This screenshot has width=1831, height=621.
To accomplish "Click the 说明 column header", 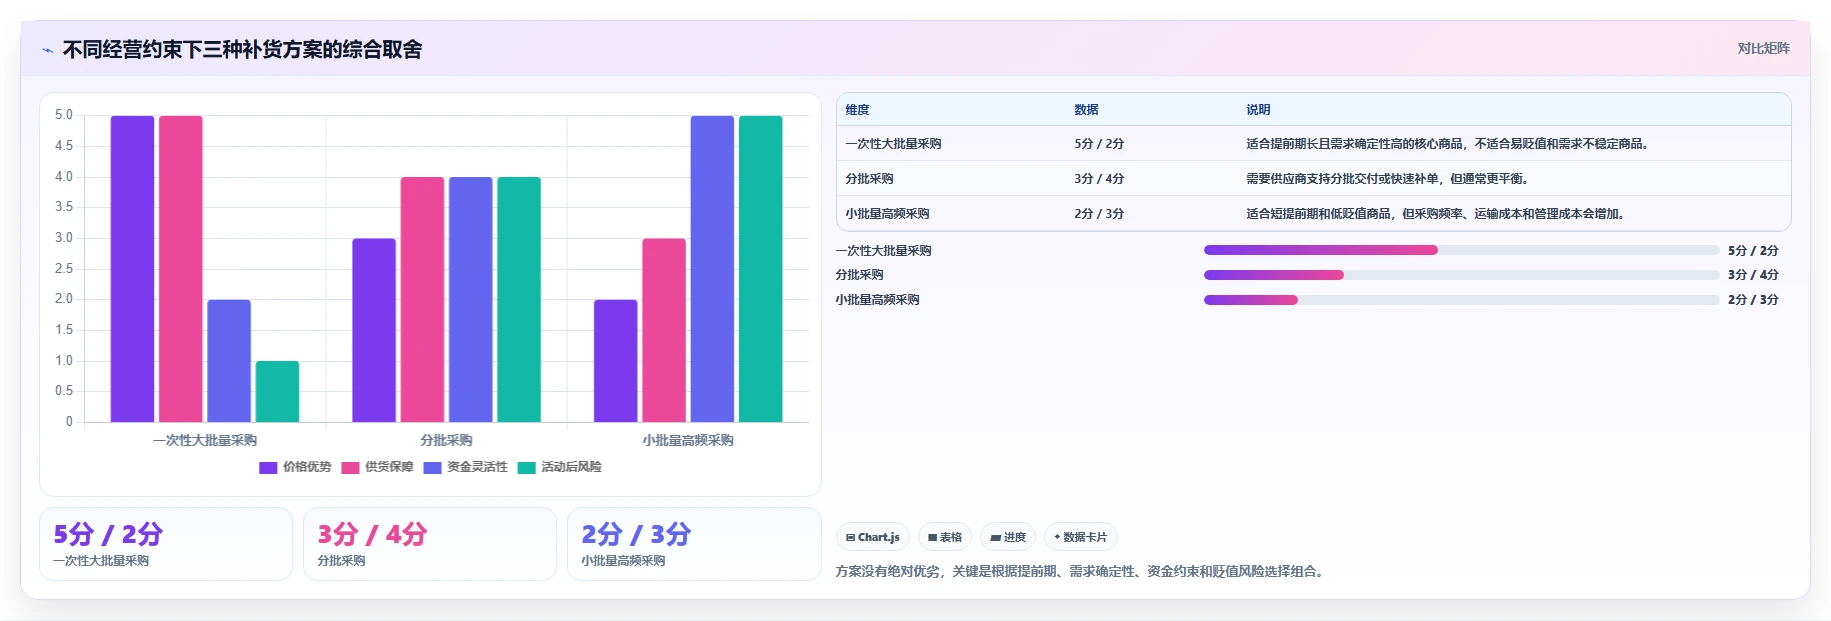I will 1258,110.
